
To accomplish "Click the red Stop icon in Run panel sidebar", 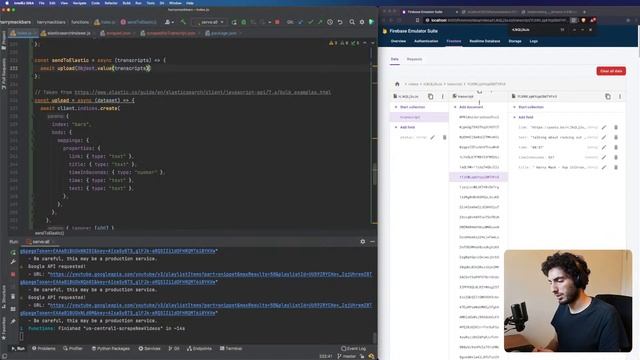I will (x=13, y=274).
